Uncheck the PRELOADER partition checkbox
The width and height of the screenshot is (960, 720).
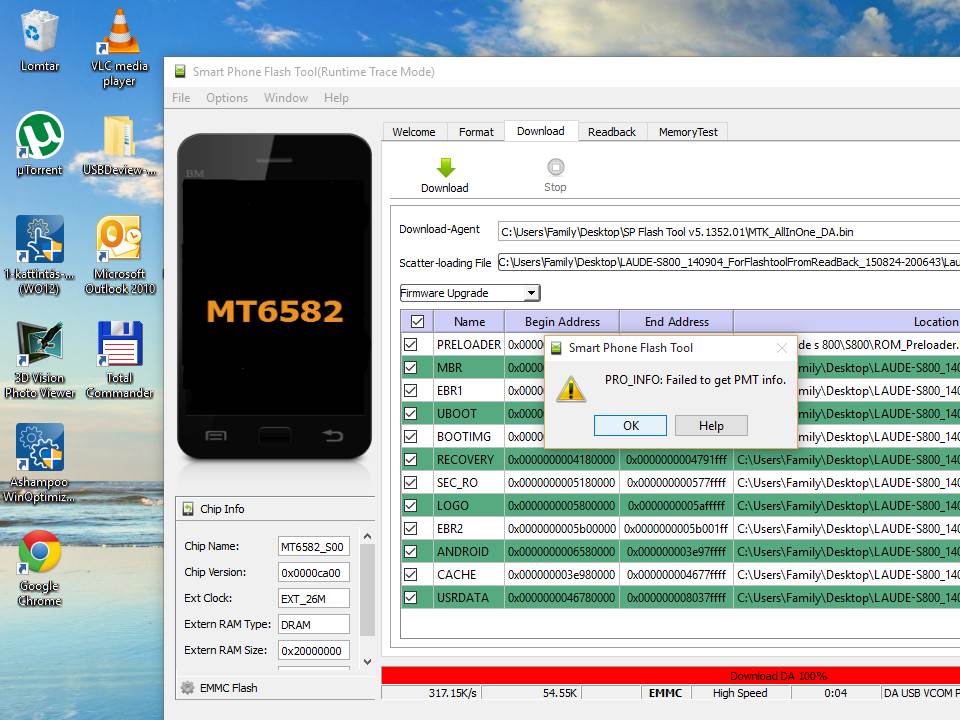point(410,345)
